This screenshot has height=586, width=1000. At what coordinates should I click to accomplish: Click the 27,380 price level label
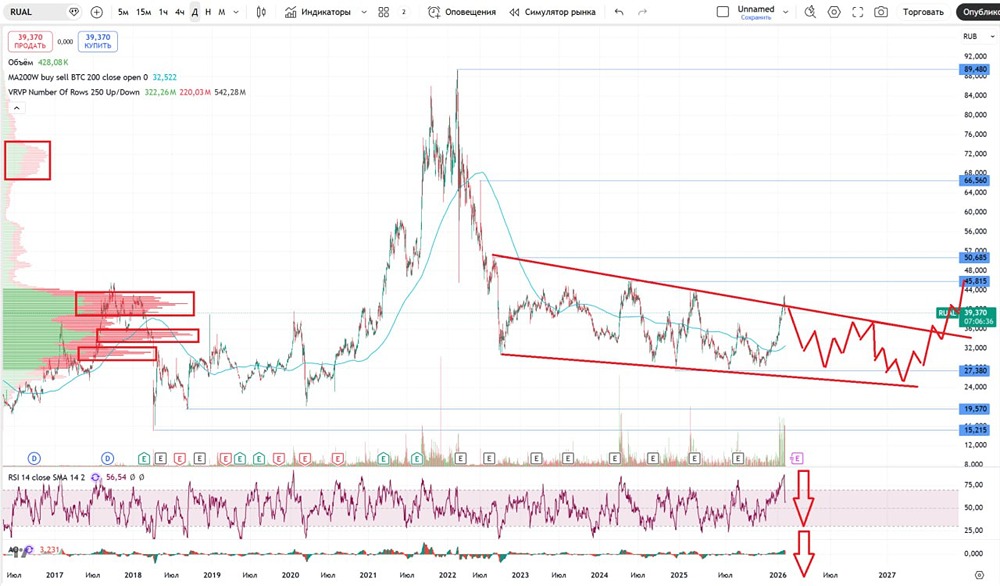(x=975, y=370)
